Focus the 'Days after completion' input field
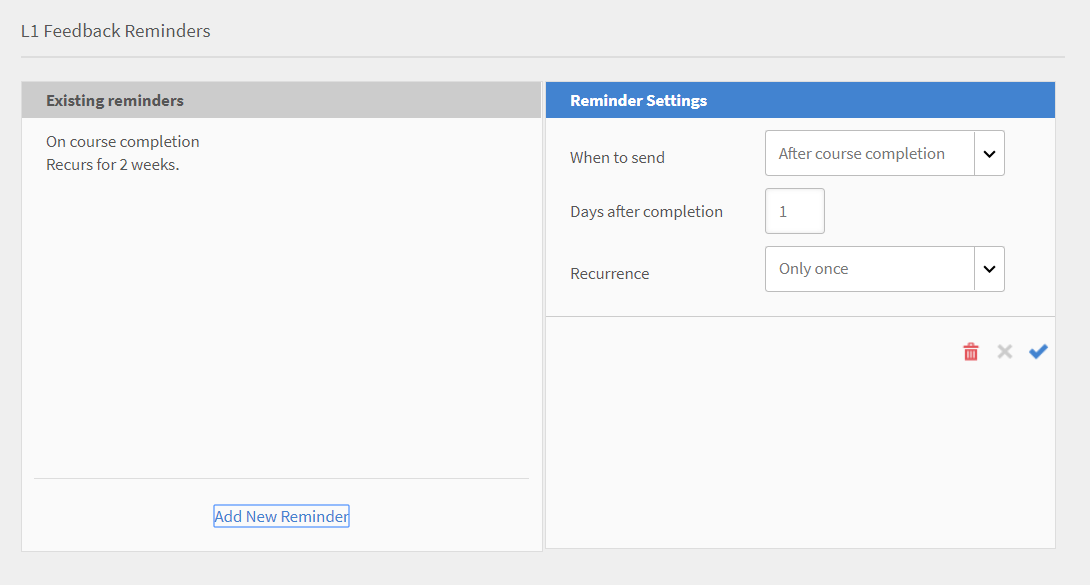1090x585 pixels. coord(794,210)
